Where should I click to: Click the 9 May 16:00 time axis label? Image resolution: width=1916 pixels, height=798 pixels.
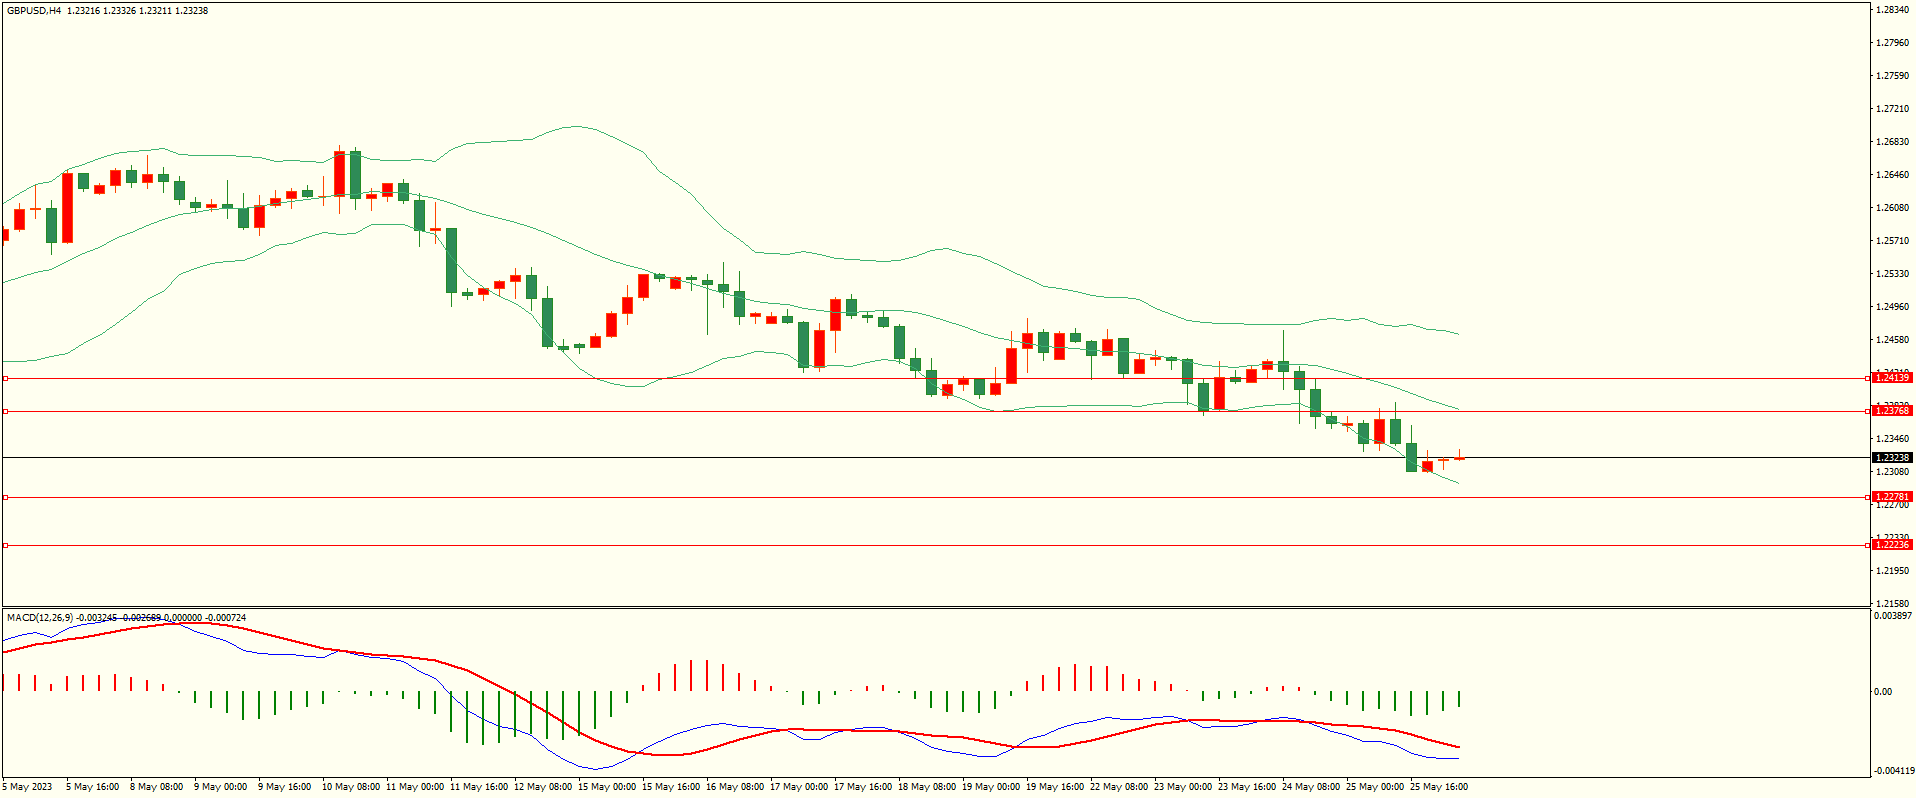[x=284, y=787]
